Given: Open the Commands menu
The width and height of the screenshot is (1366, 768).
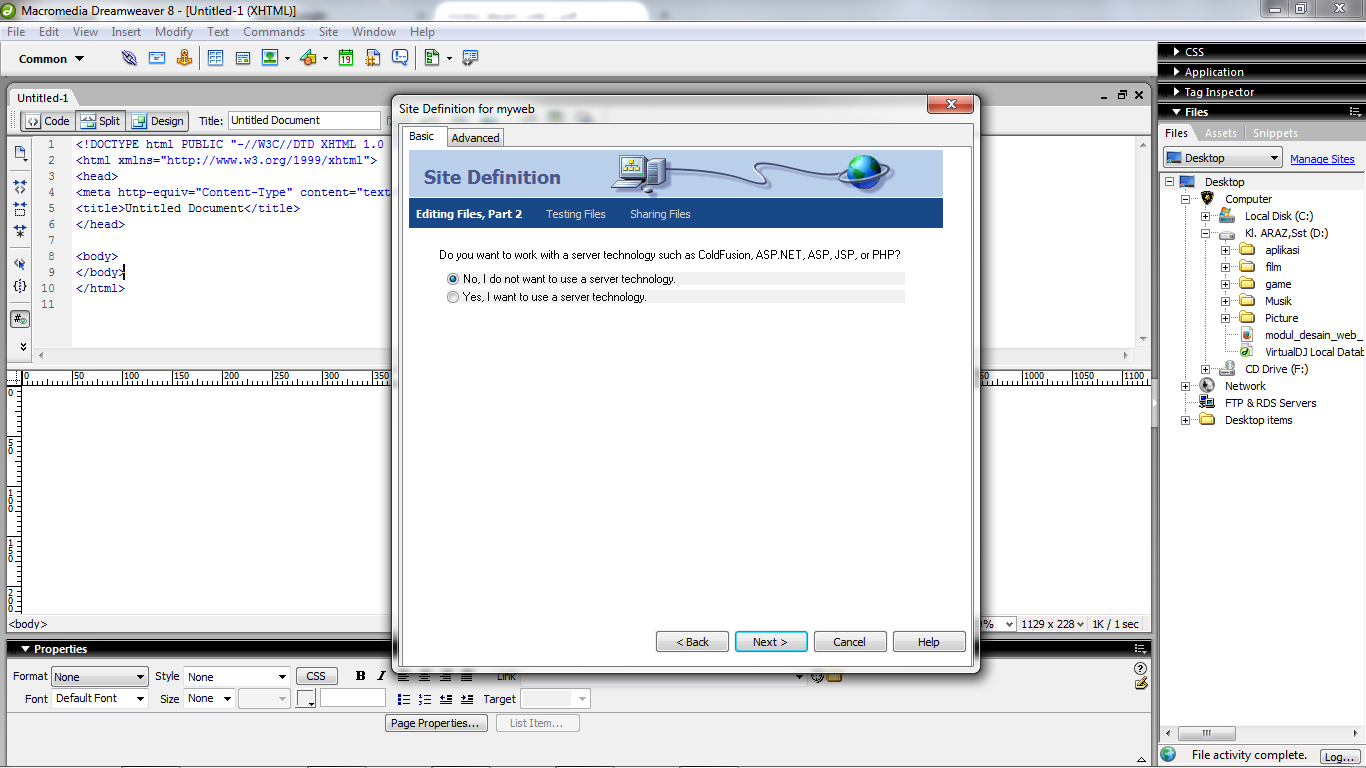Looking at the screenshot, I should (274, 32).
